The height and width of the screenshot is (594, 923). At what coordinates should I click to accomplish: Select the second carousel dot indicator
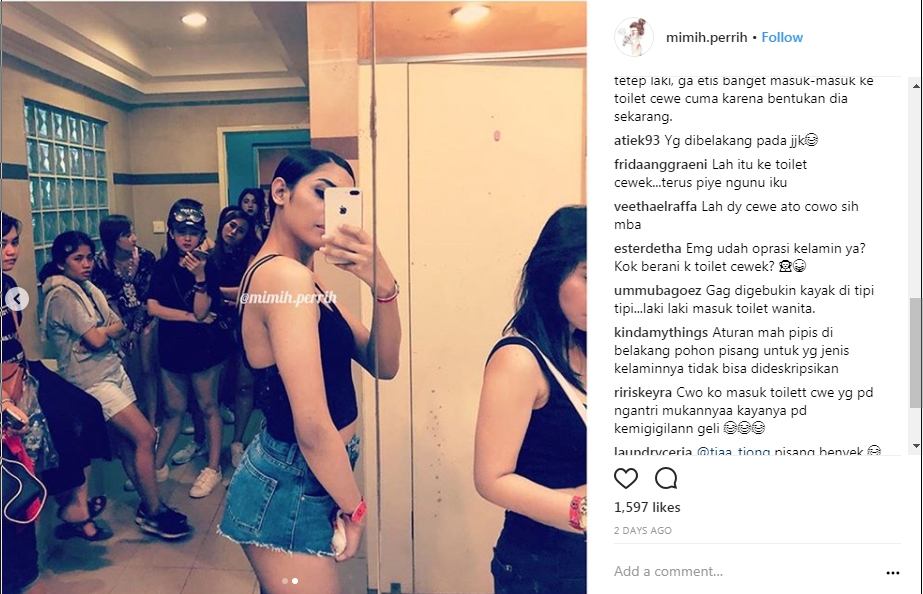295,581
